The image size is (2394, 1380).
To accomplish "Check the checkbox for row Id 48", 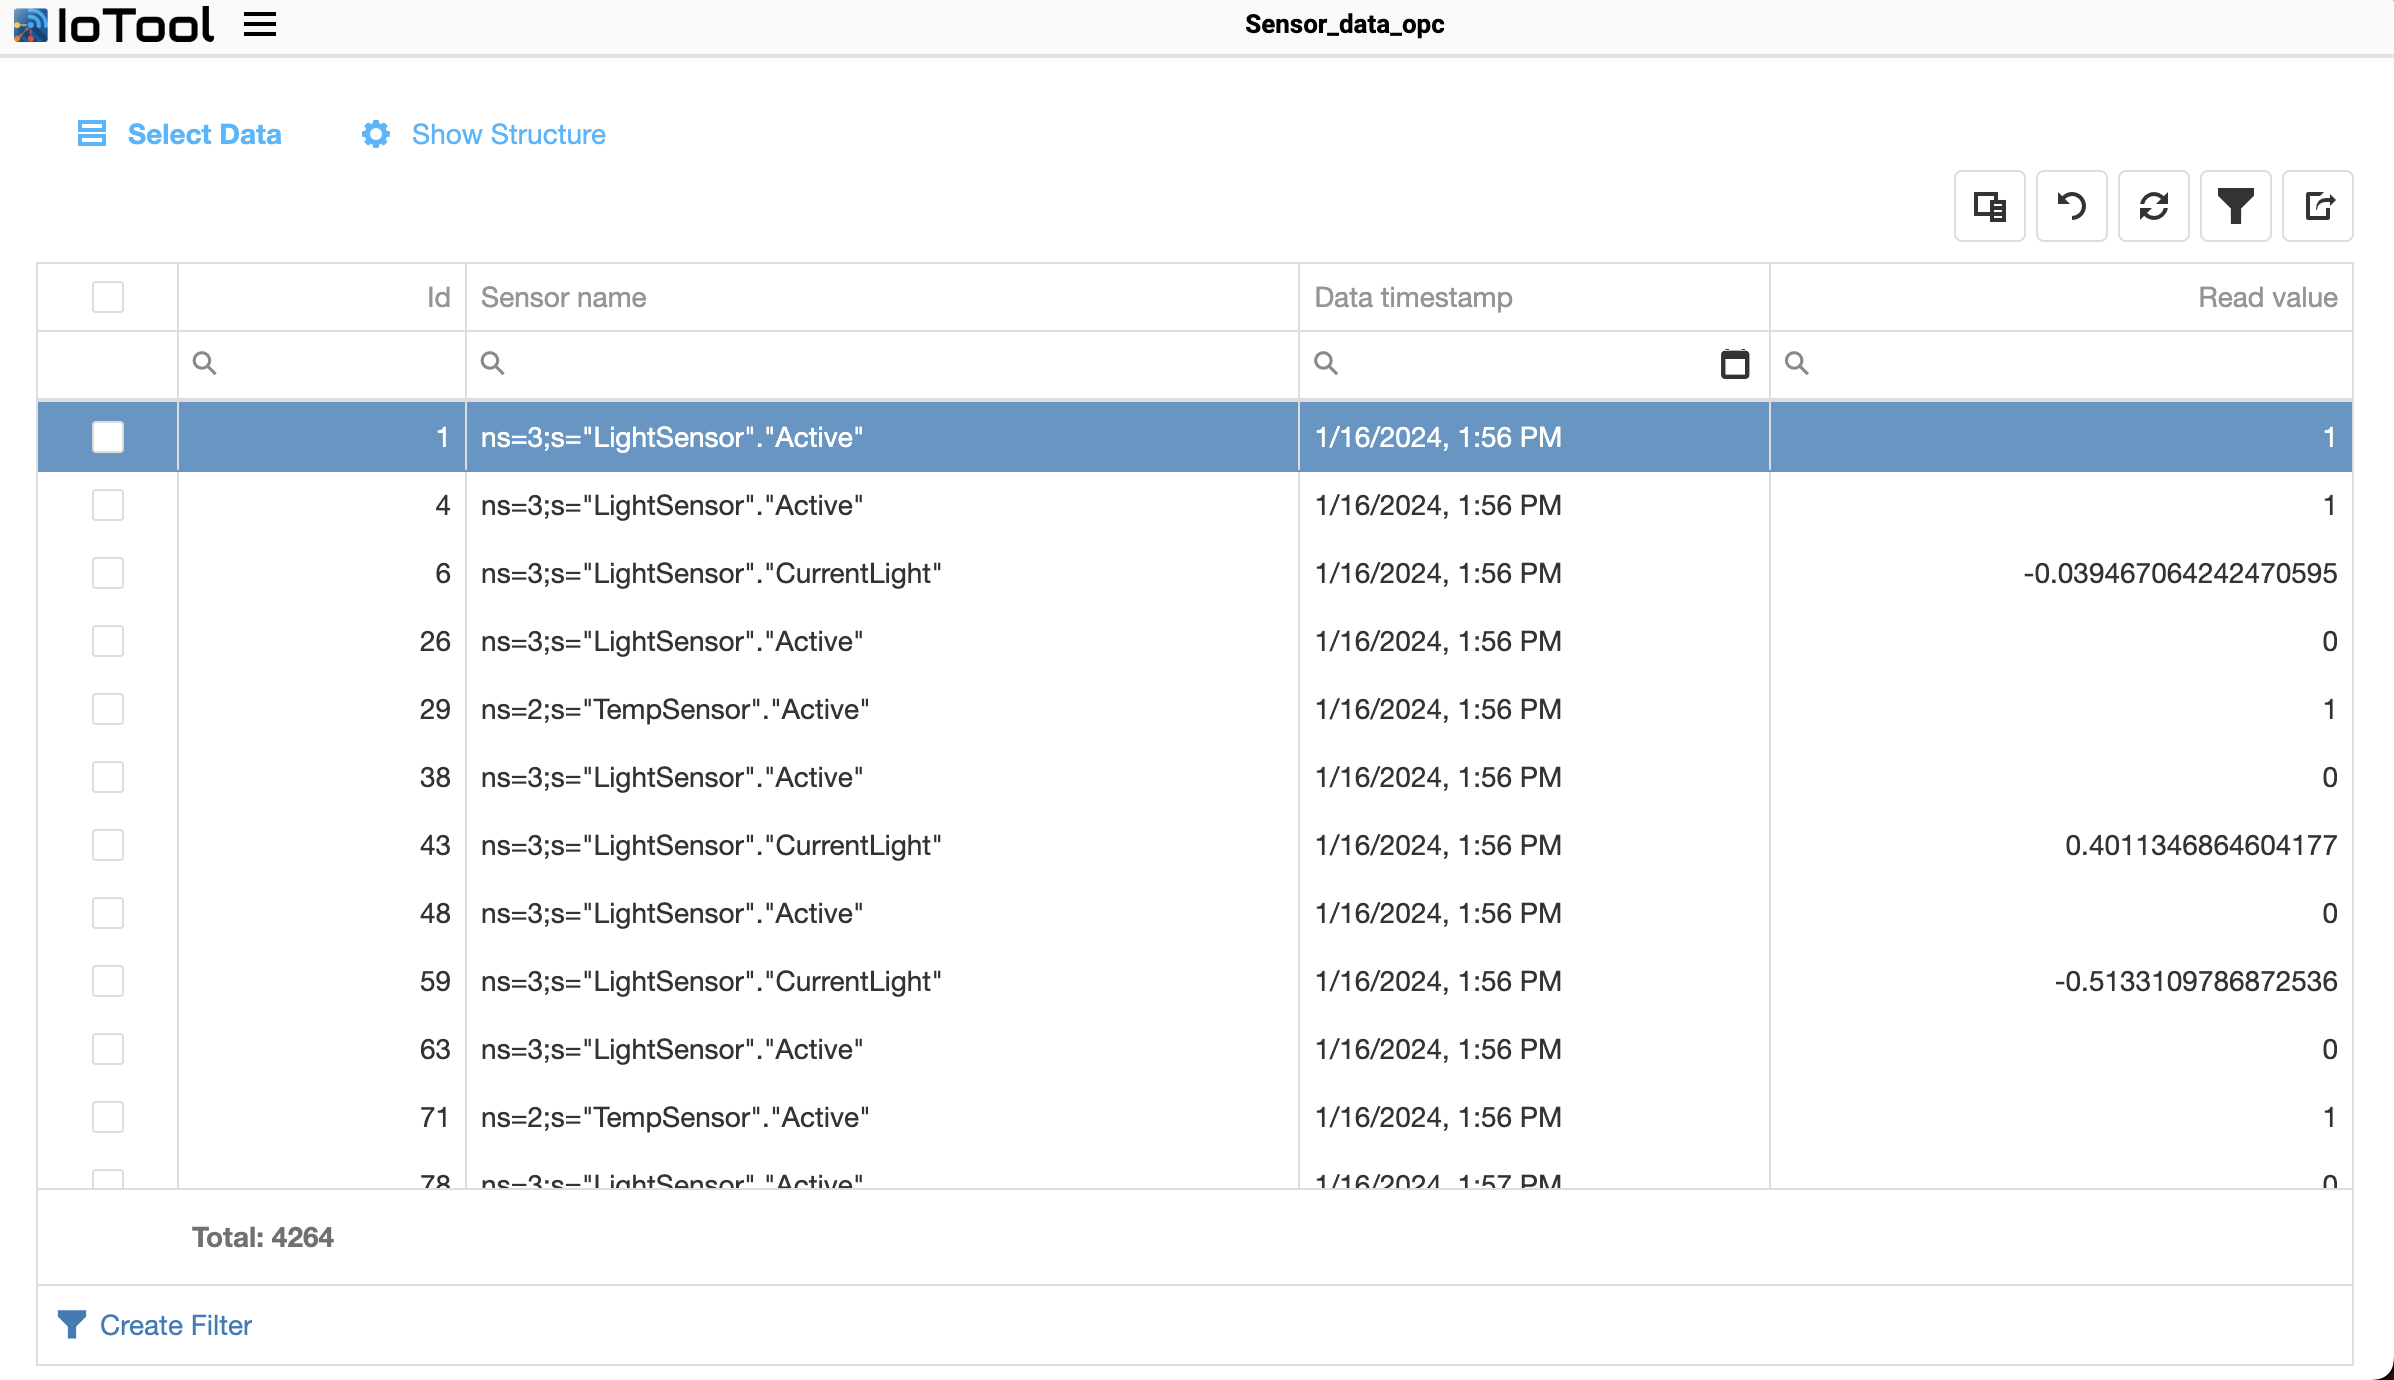I will tap(108, 913).
